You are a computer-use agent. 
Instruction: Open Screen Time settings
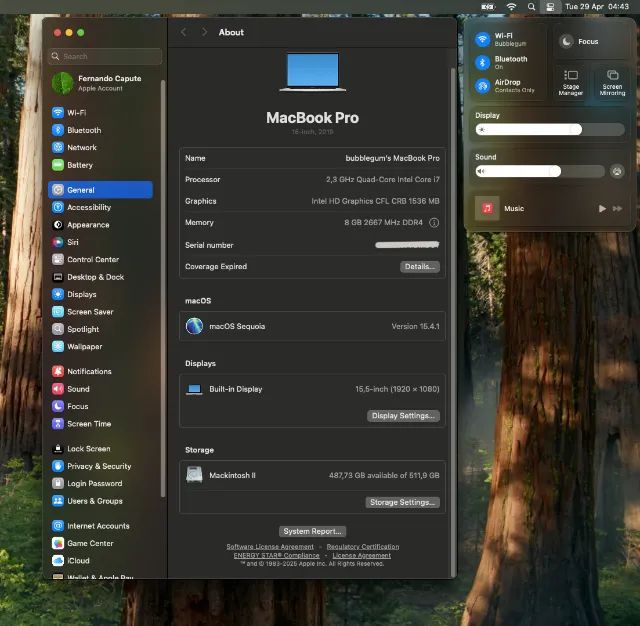point(100,424)
